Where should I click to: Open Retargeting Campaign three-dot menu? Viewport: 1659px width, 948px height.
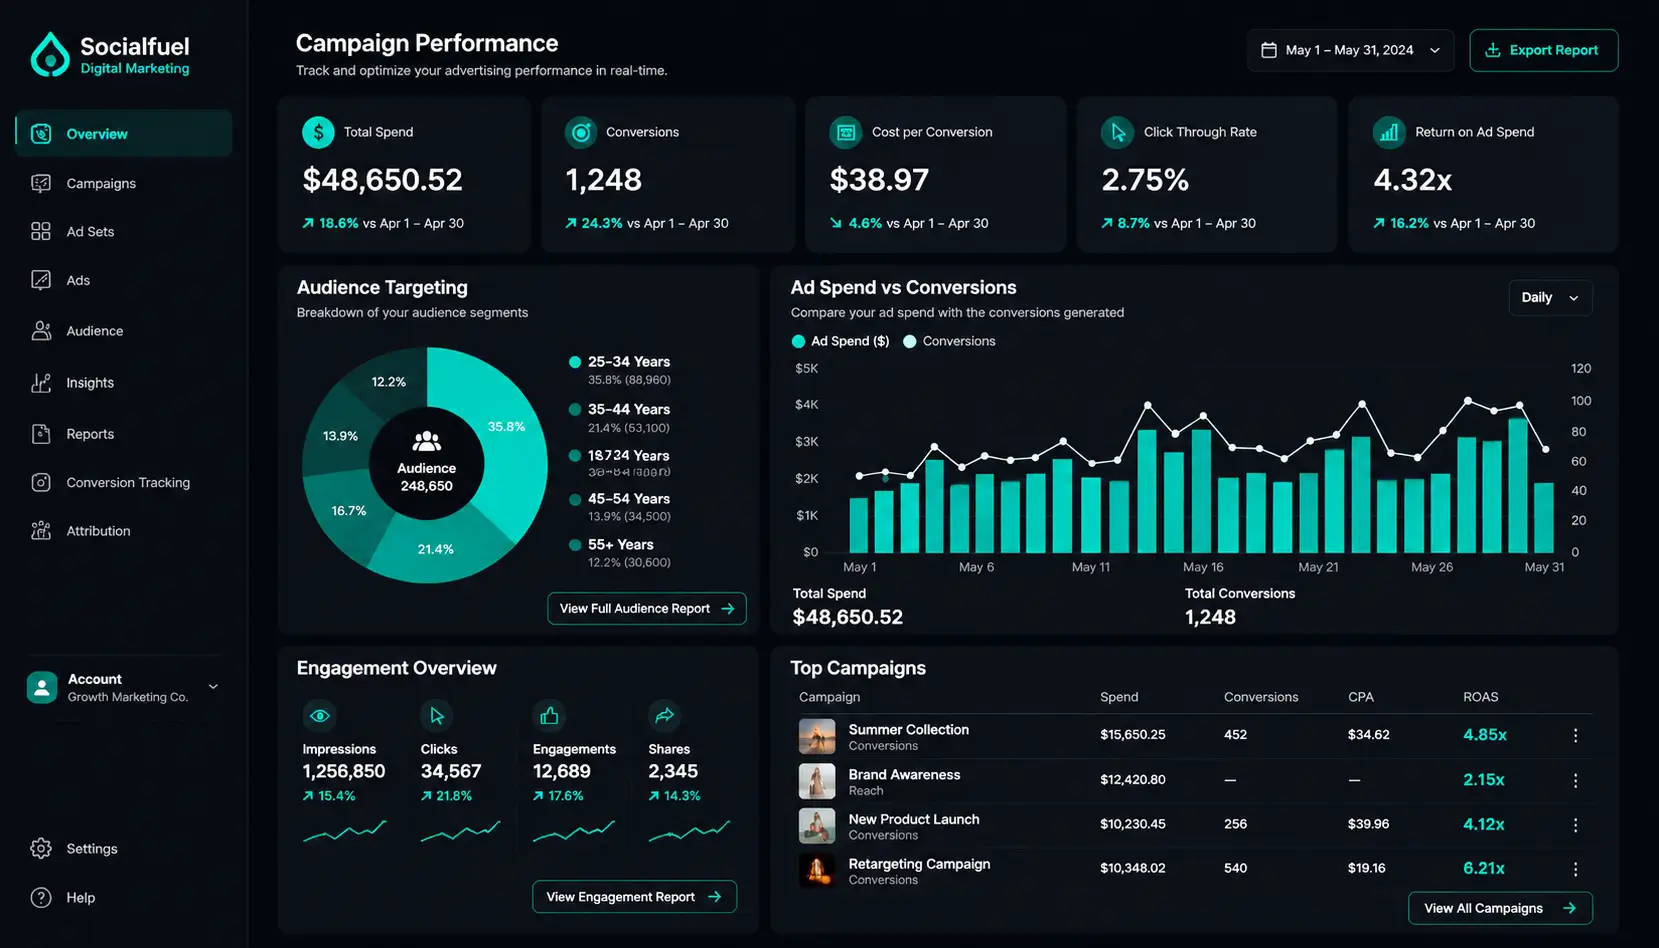point(1575,869)
